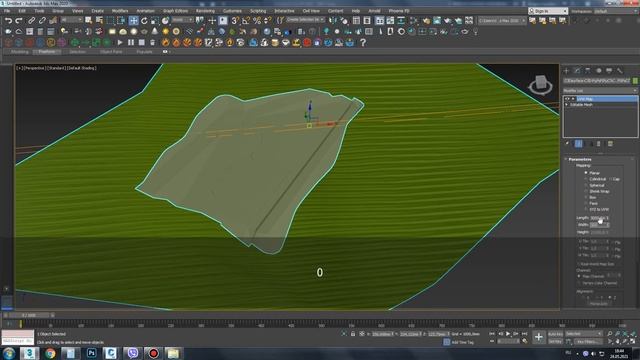Select the Face mapping radio button
The height and width of the screenshot is (360, 640).
click(x=586, y=203)
